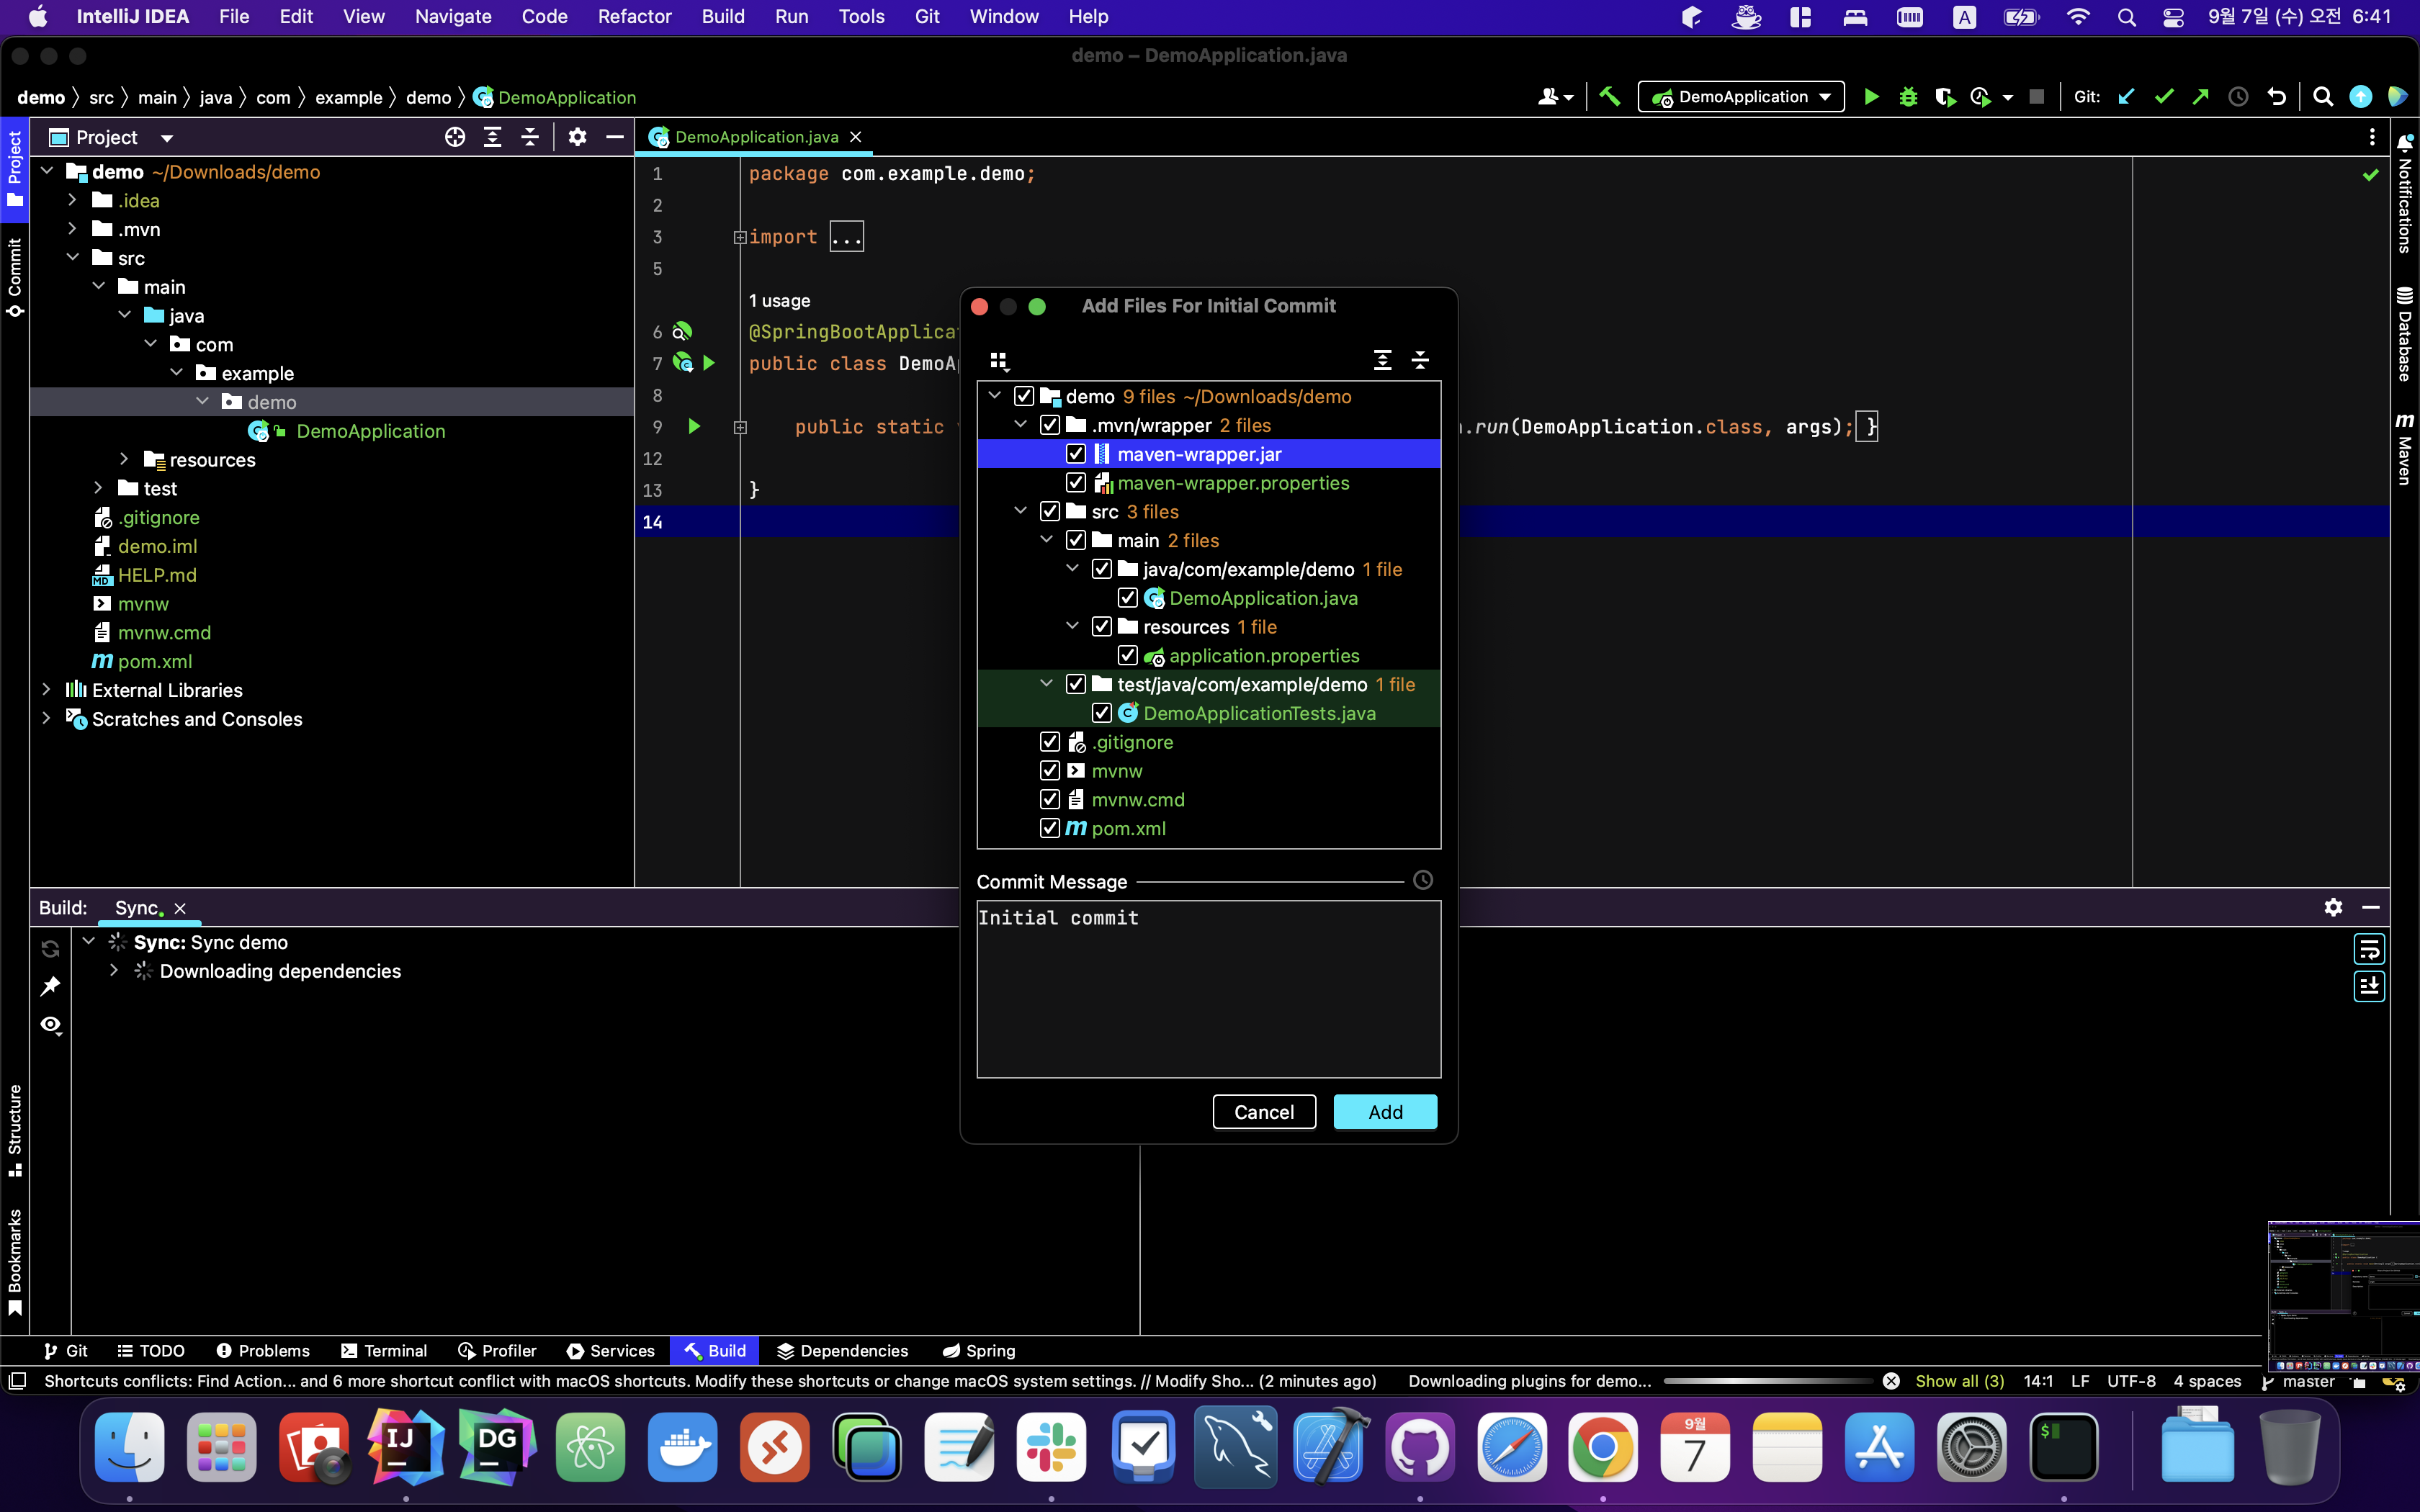Switch to Terminal tool window tab
Screen dimensions: 2420x1512
click(x=384, y=1351)
